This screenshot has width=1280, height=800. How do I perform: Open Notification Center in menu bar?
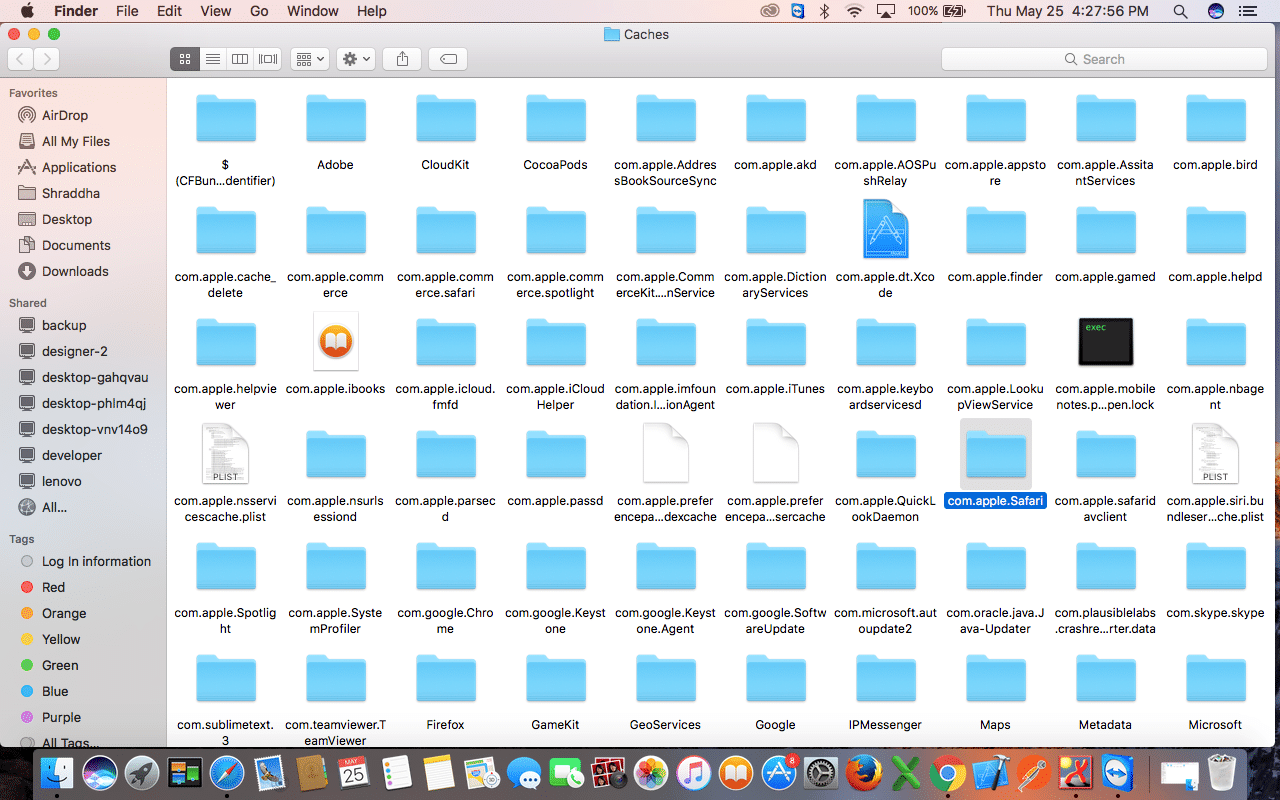1246,11
